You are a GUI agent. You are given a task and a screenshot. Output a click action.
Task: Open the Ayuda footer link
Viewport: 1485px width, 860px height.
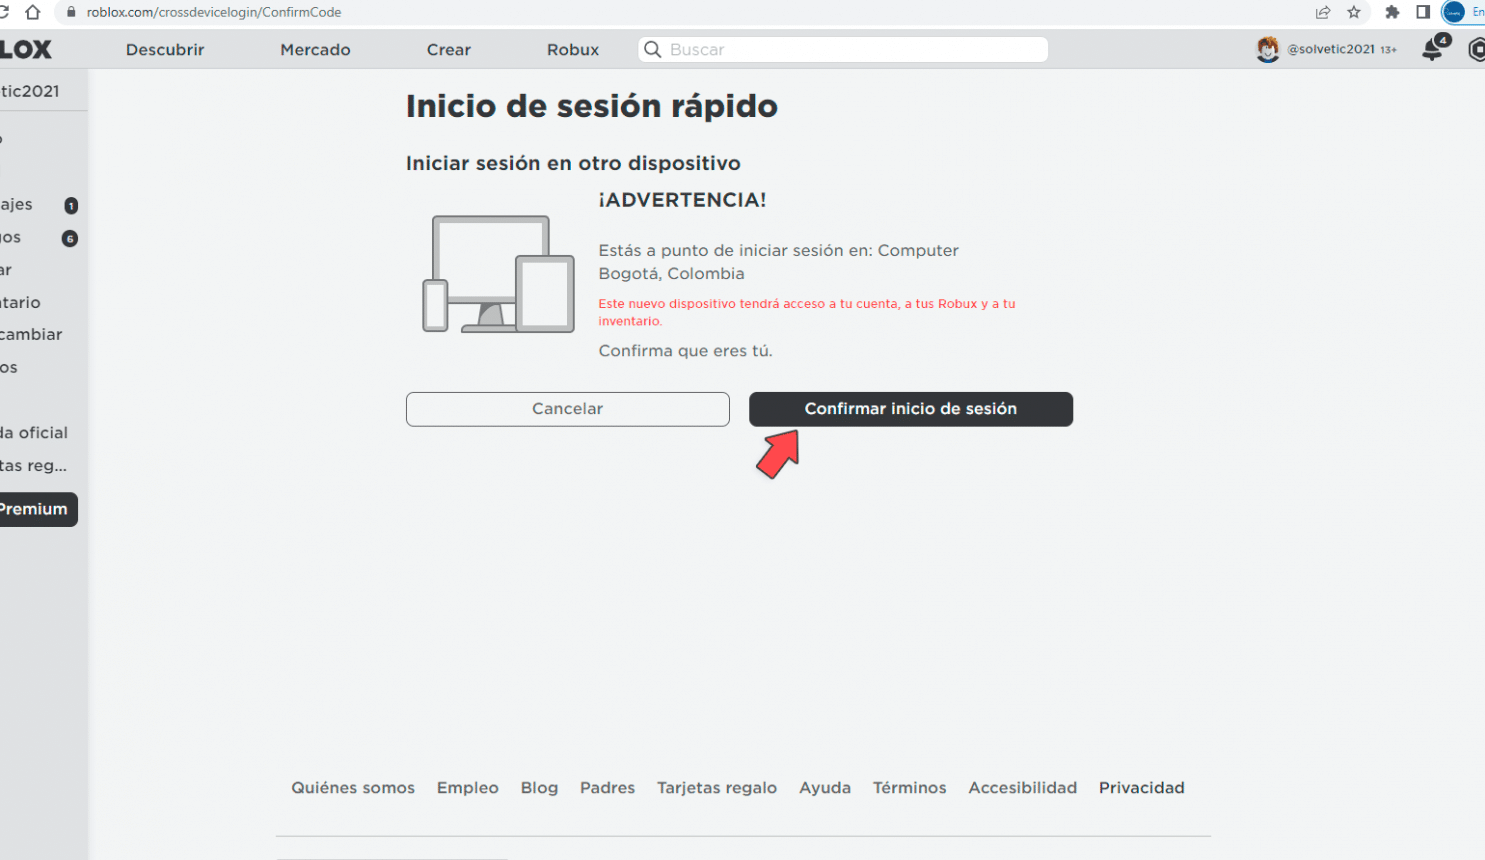click(x=825, y=788)
